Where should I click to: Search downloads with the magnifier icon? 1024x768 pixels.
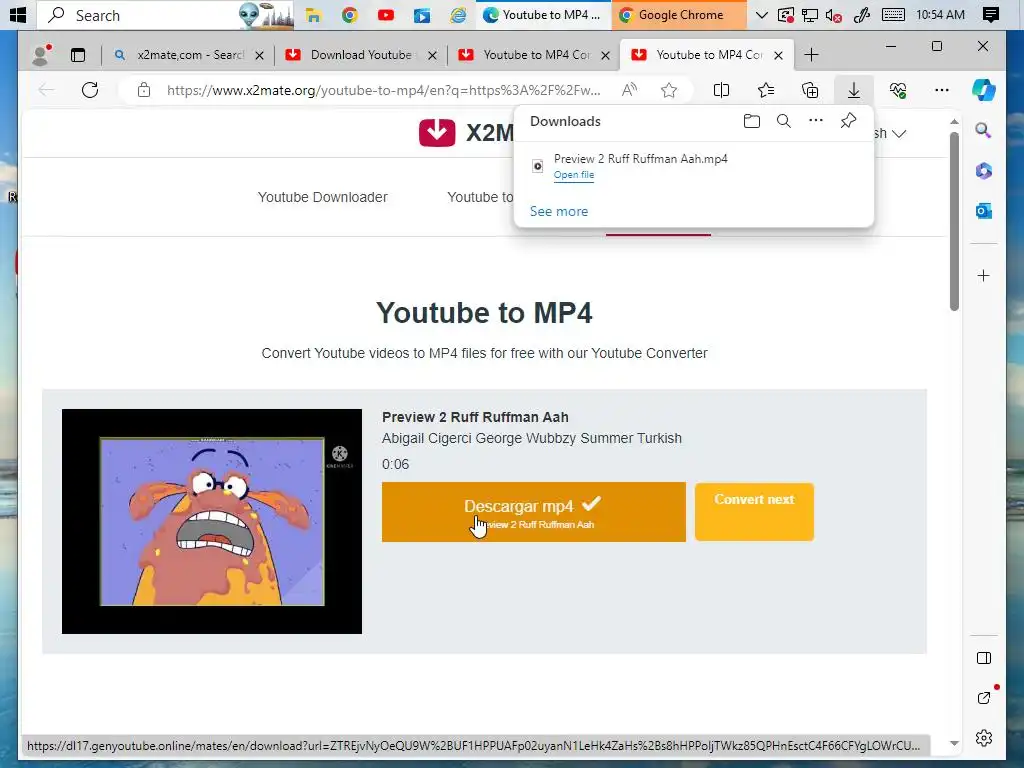point(784,121)
